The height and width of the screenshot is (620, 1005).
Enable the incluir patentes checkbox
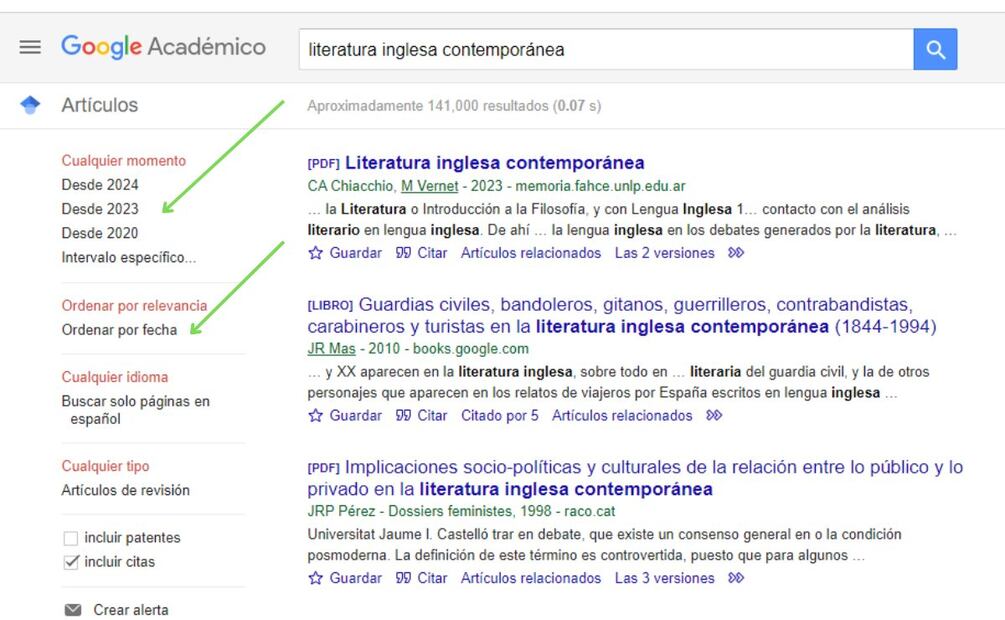(71, 538)
